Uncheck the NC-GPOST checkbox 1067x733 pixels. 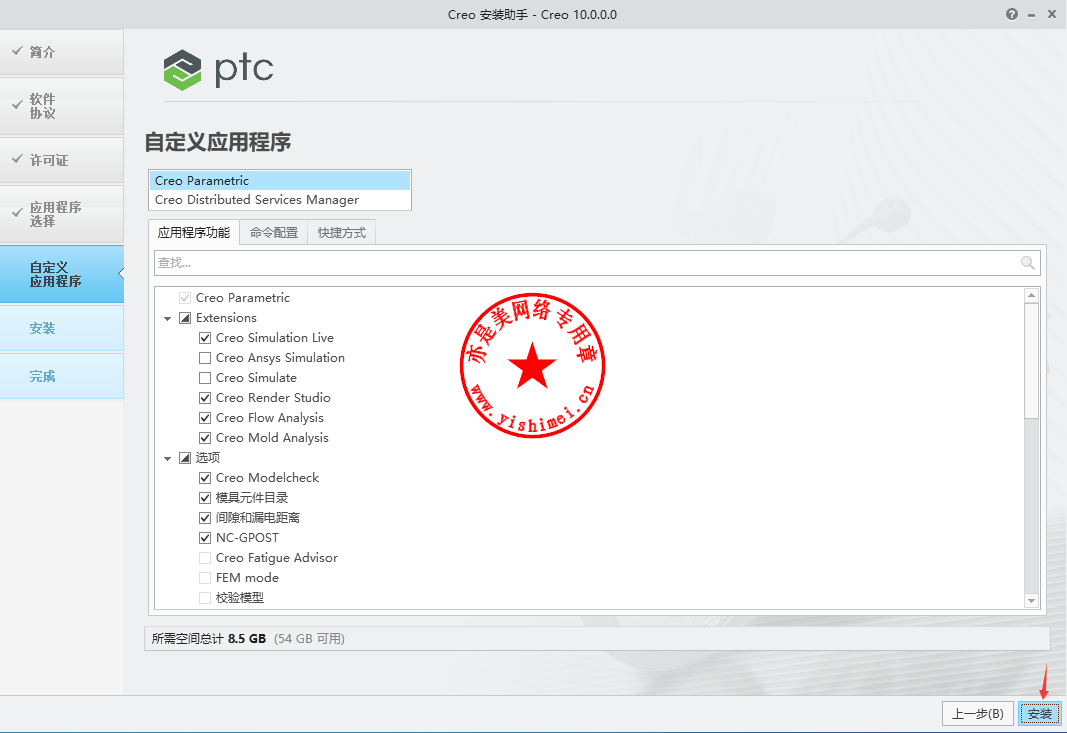coord(205,538)
